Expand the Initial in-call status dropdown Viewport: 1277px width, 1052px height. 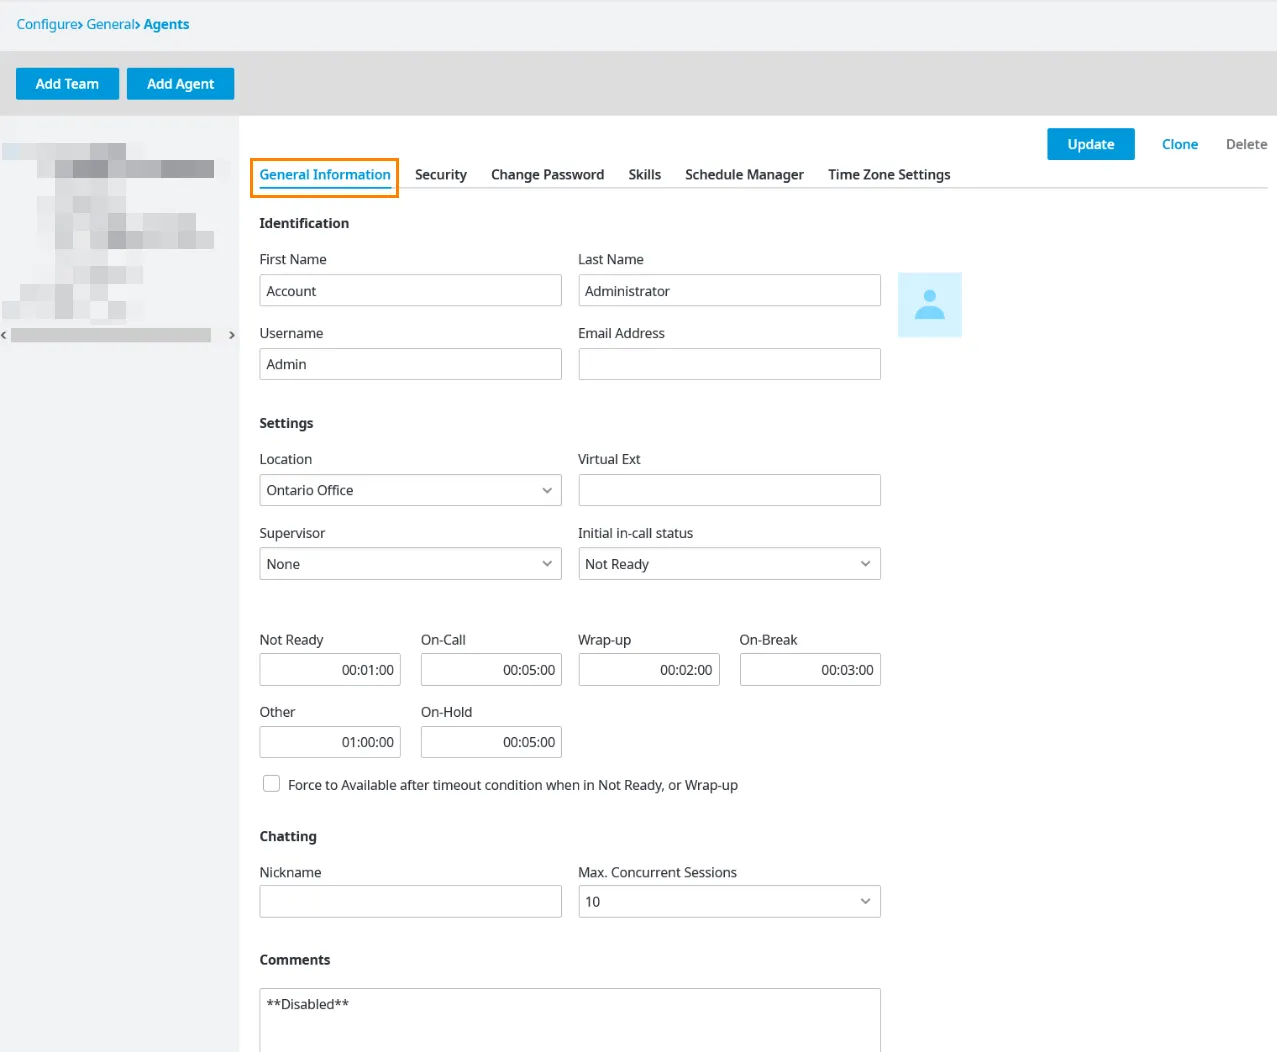pos(729,564)
